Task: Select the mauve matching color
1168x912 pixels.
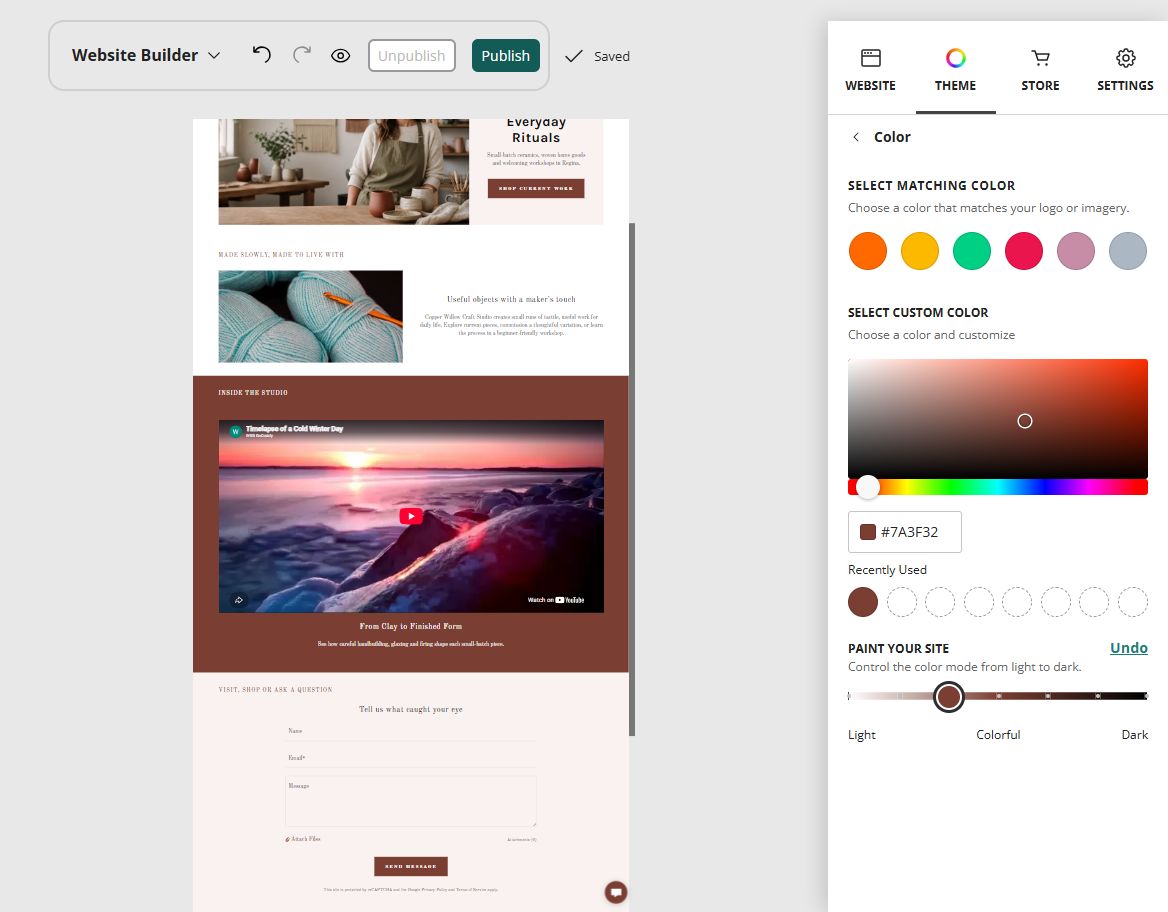Action: (1076, 250)
